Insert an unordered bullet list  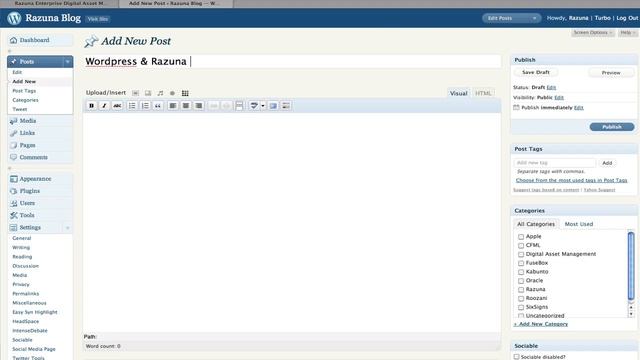132,106
